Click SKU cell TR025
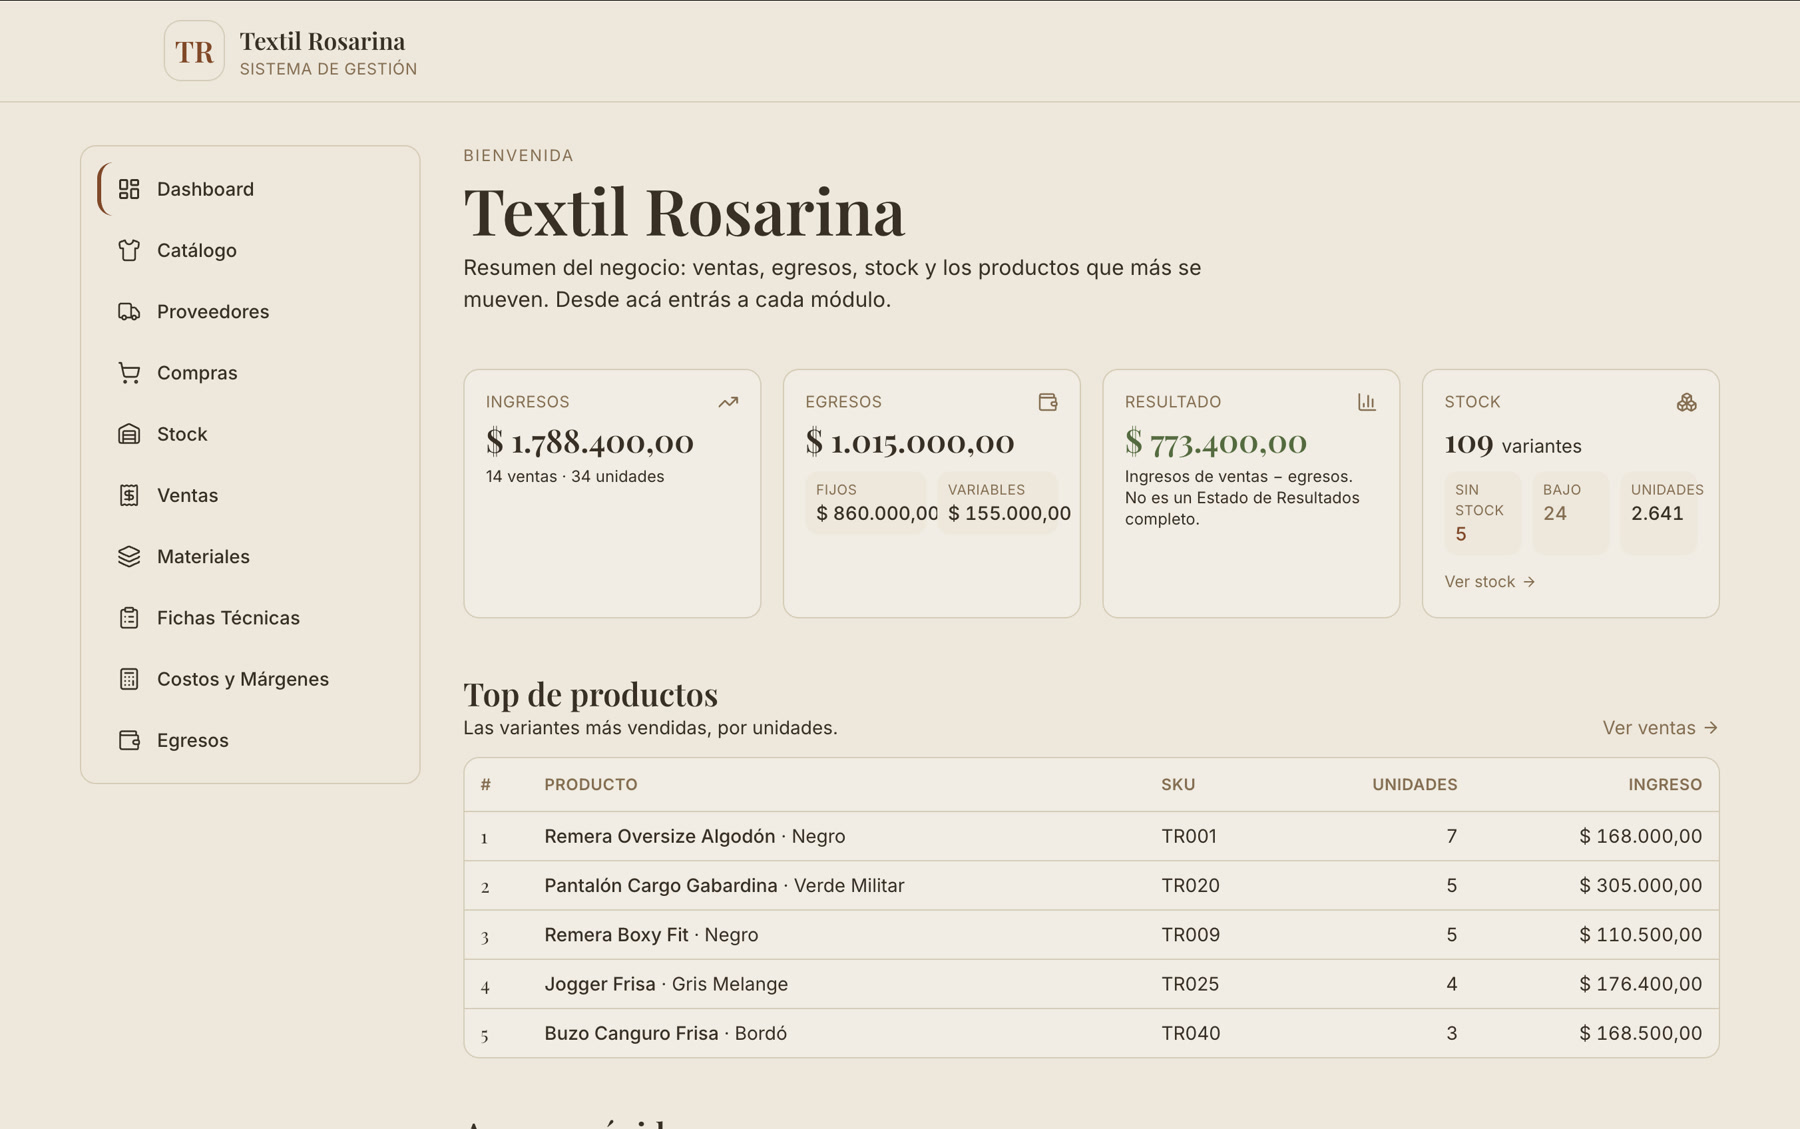 (1190, 984)
